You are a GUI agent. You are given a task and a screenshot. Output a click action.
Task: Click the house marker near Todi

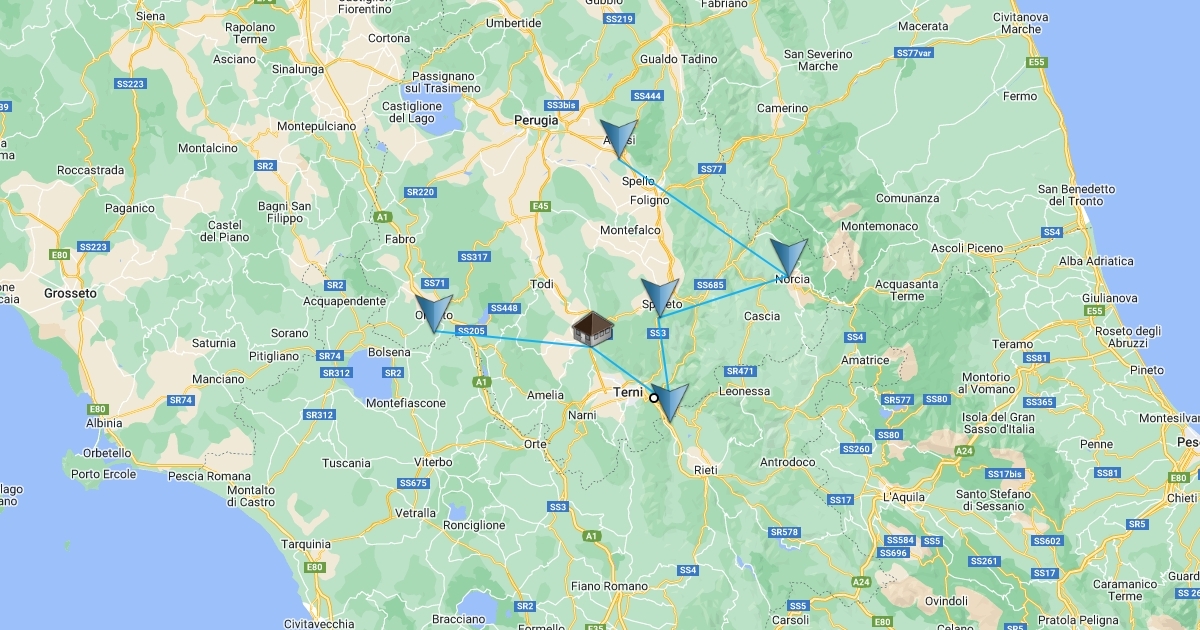(593, 329)
